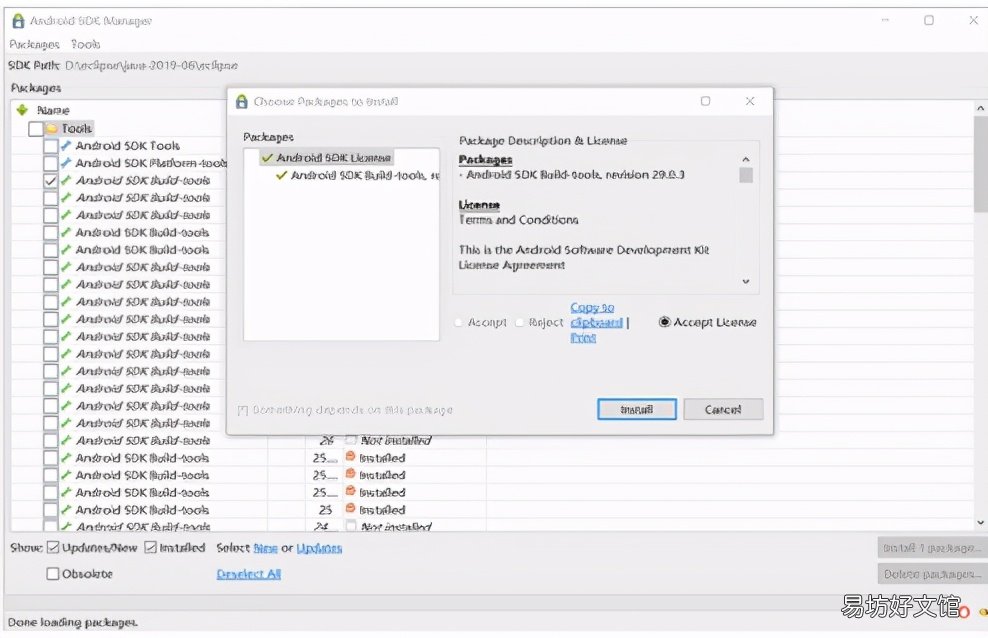Click the Updates link after Select
Screen dimensions: 988x638
(x=319, y=548)
